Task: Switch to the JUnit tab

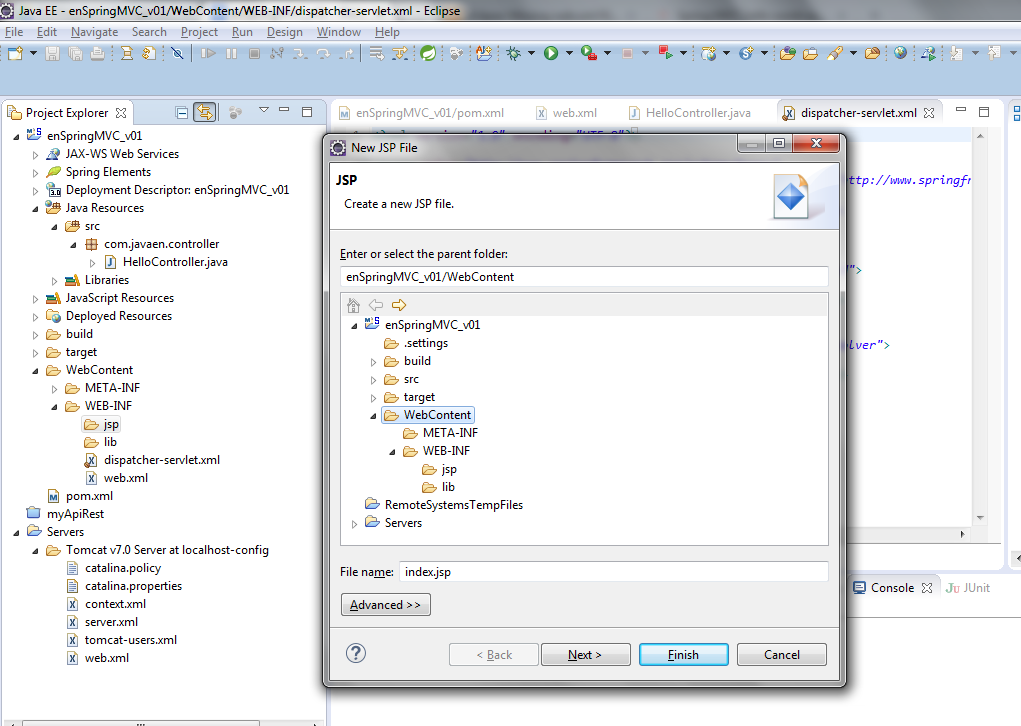Action: (x=968, y=588)
